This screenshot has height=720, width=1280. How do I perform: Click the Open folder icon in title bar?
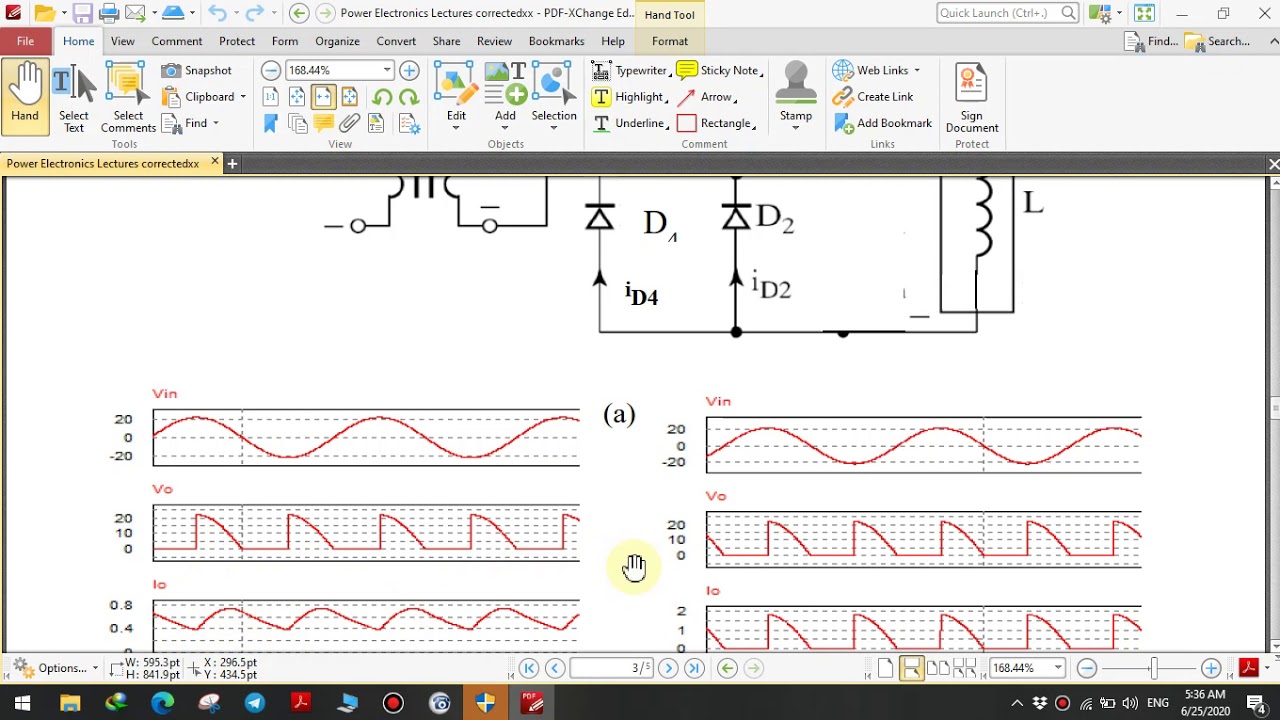coord(43,13)
